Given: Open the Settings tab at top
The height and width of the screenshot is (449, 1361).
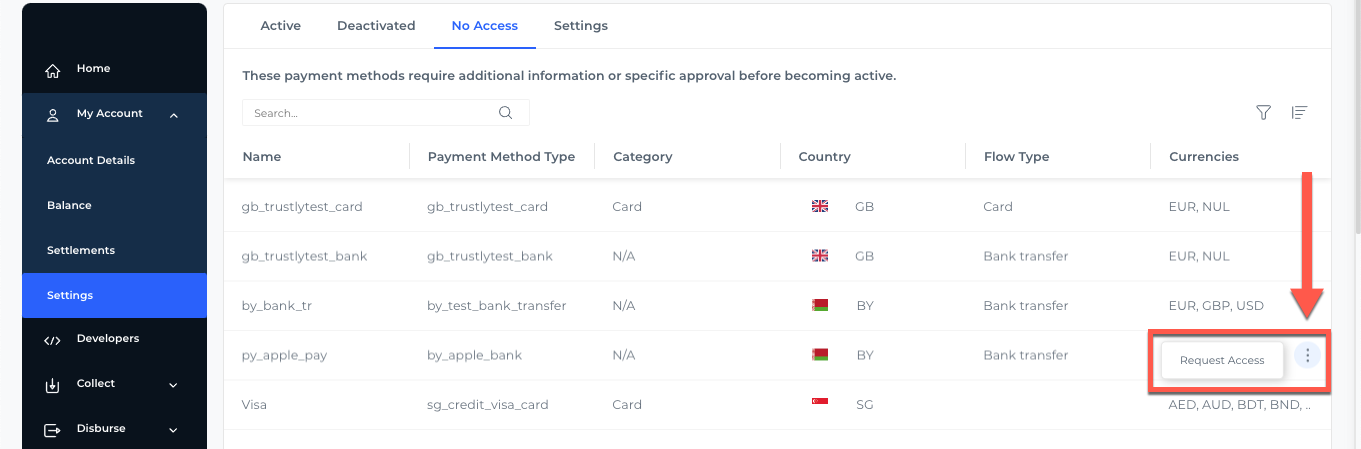Looking at the screenshot, I should 580,26.
